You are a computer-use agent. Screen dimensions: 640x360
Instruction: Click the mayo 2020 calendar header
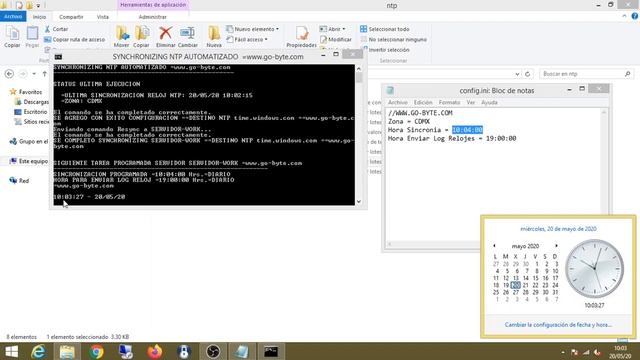(x=525, y=246)
